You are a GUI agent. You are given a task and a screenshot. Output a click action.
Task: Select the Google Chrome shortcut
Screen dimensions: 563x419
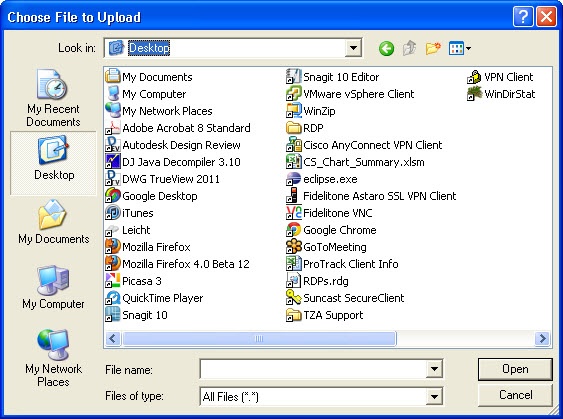(x=331, y=230)
